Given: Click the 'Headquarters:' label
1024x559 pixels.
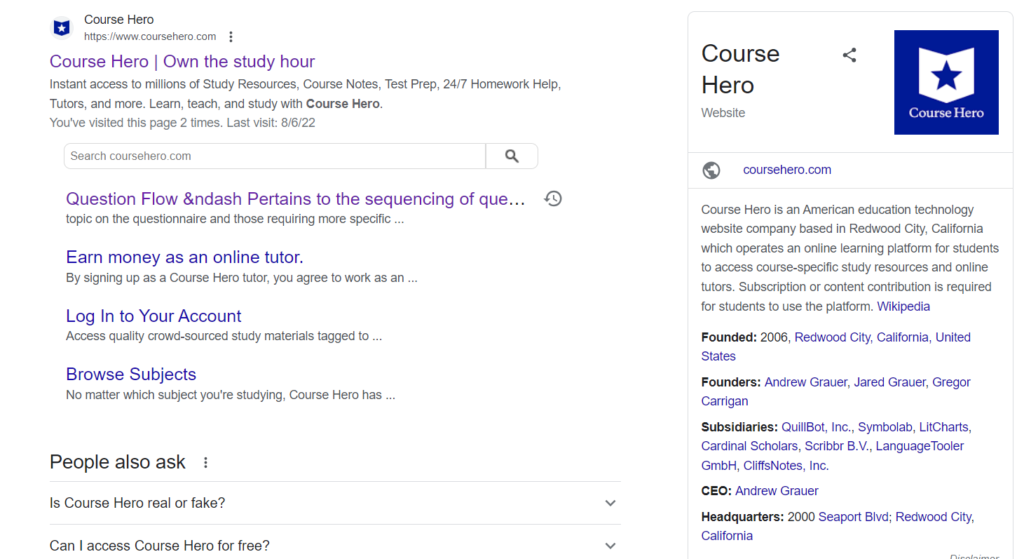Looking at the screenshot, I should point(743,517).
